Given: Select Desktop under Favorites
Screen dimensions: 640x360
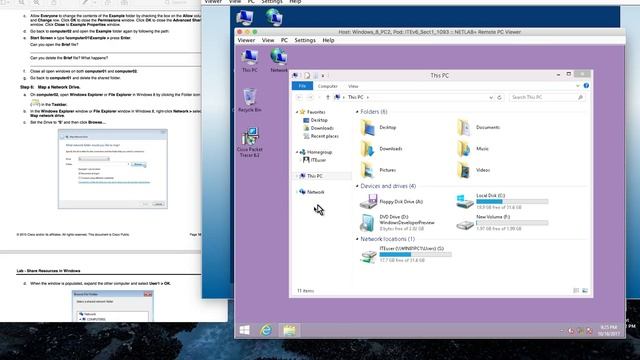Looking at the screenshot, I should coord(315,120).
